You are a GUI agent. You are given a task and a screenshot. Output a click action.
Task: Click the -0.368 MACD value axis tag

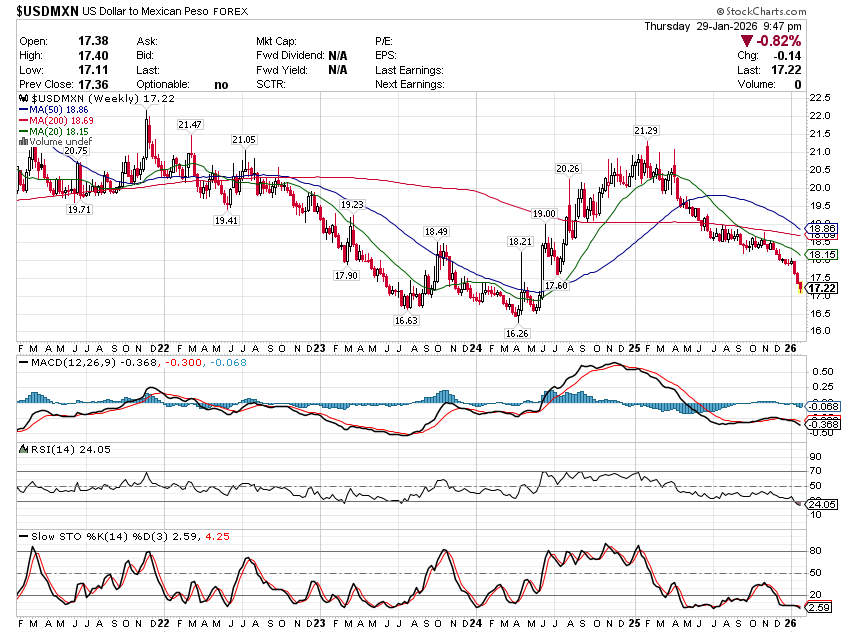click(x=822, y=425)
